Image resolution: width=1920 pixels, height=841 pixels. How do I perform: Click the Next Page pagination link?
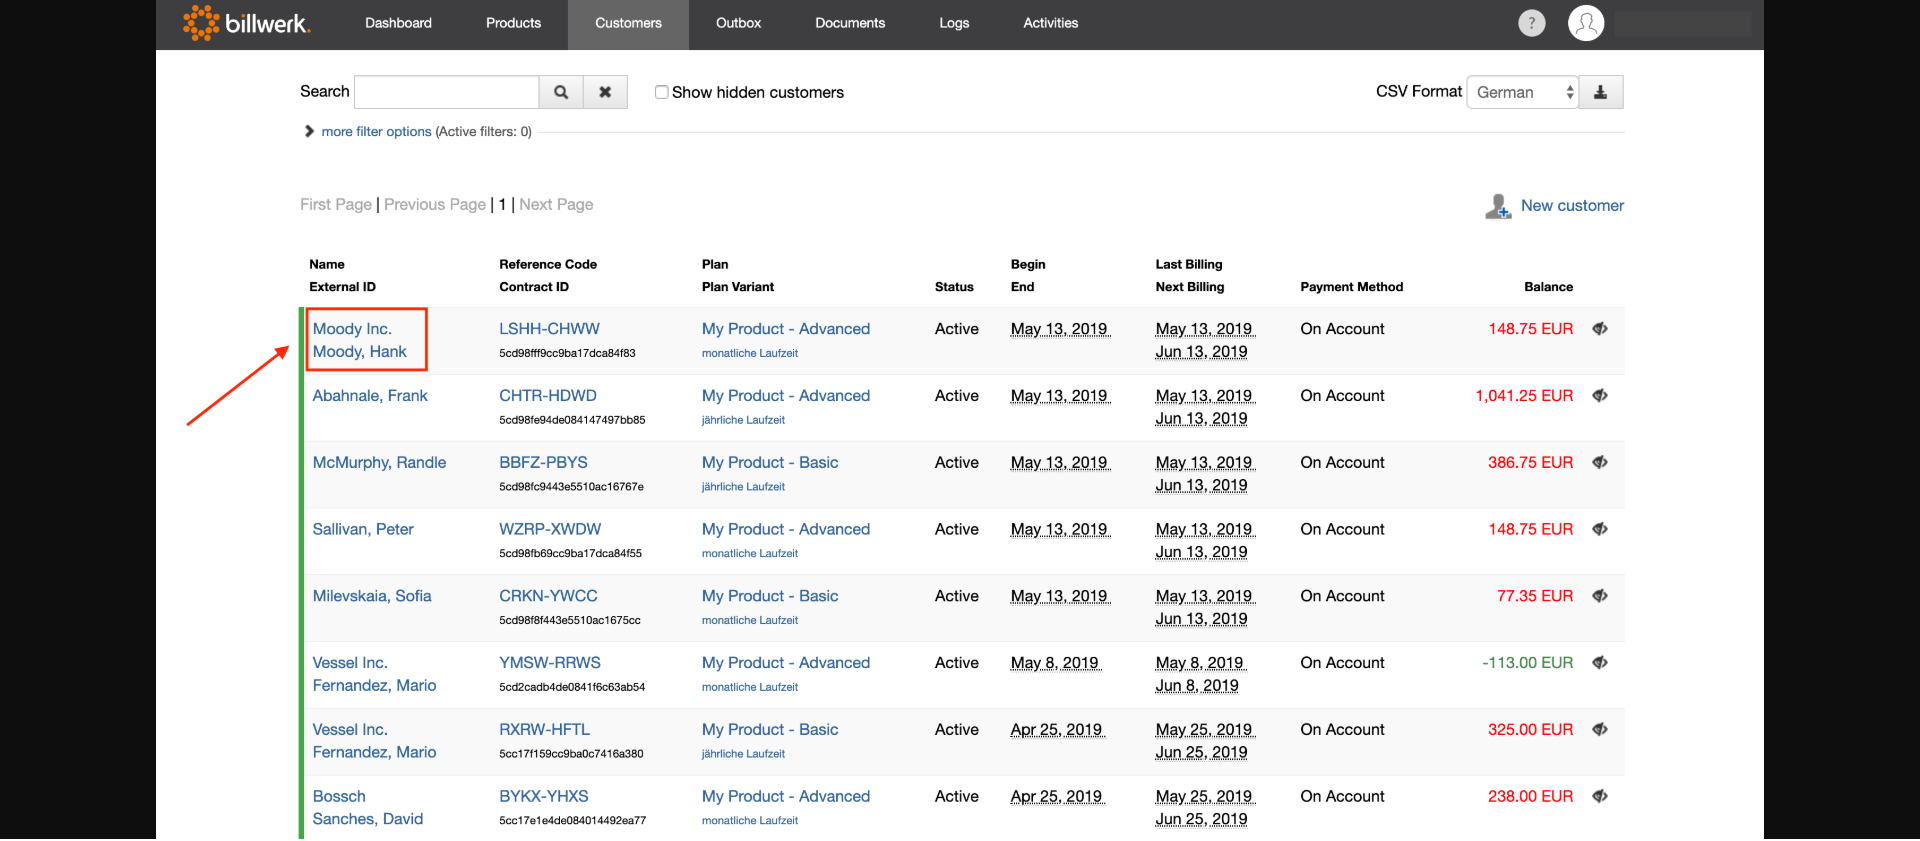pos(556,205)
